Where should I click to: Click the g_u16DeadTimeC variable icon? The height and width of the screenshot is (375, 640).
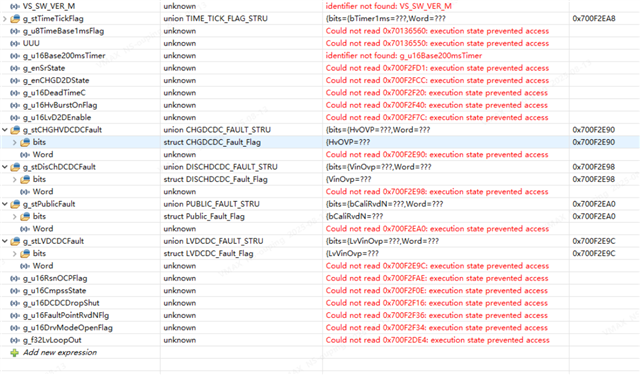(x=15, y=93)
